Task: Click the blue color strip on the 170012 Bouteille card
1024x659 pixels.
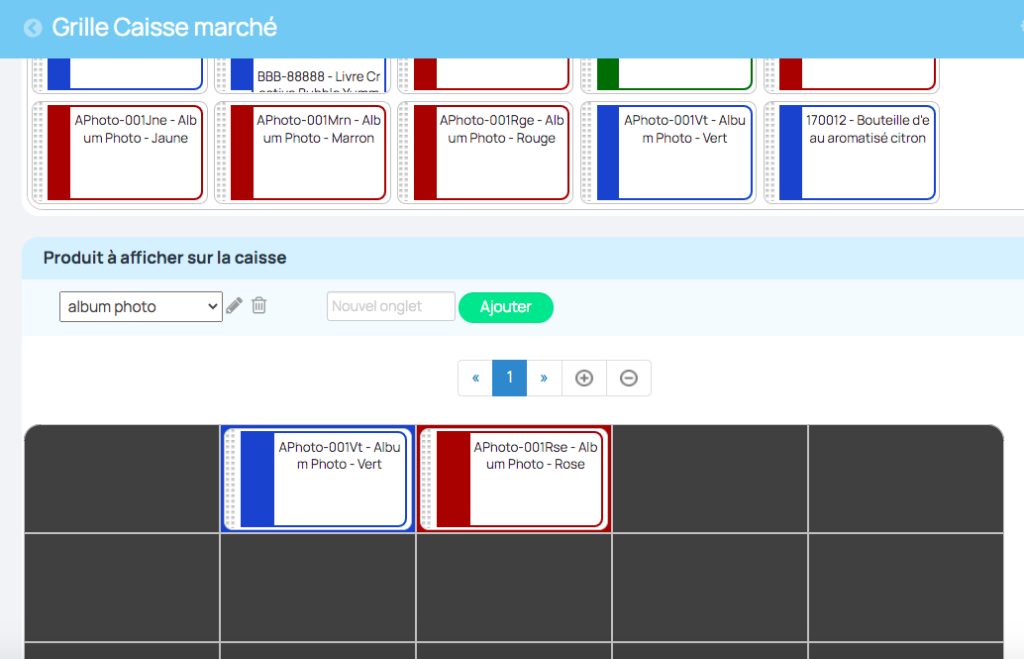Action: 791,152
